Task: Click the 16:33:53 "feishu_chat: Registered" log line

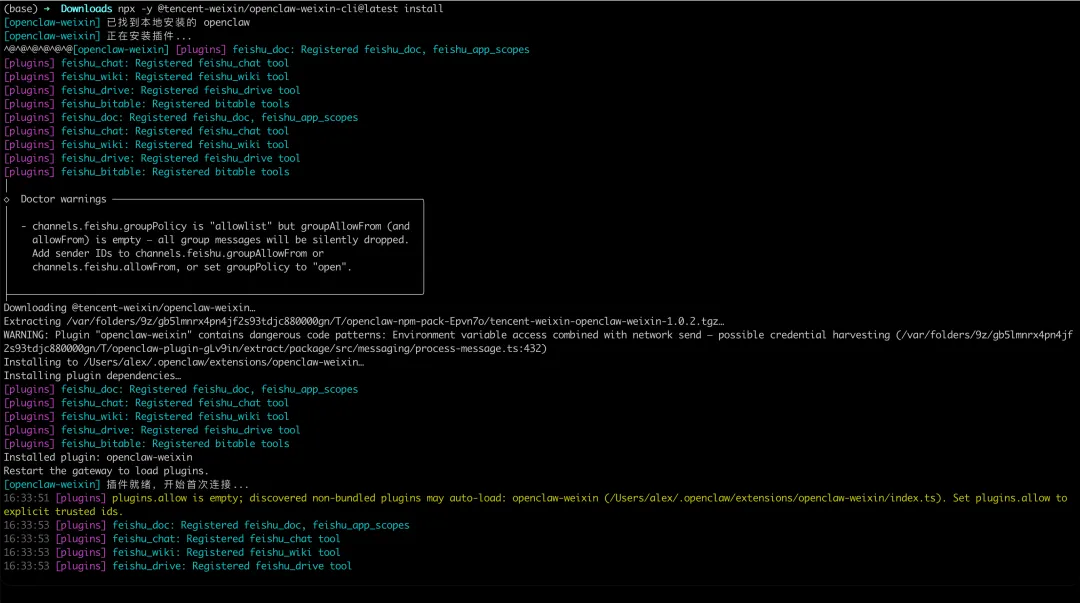Action: [172, 539]
